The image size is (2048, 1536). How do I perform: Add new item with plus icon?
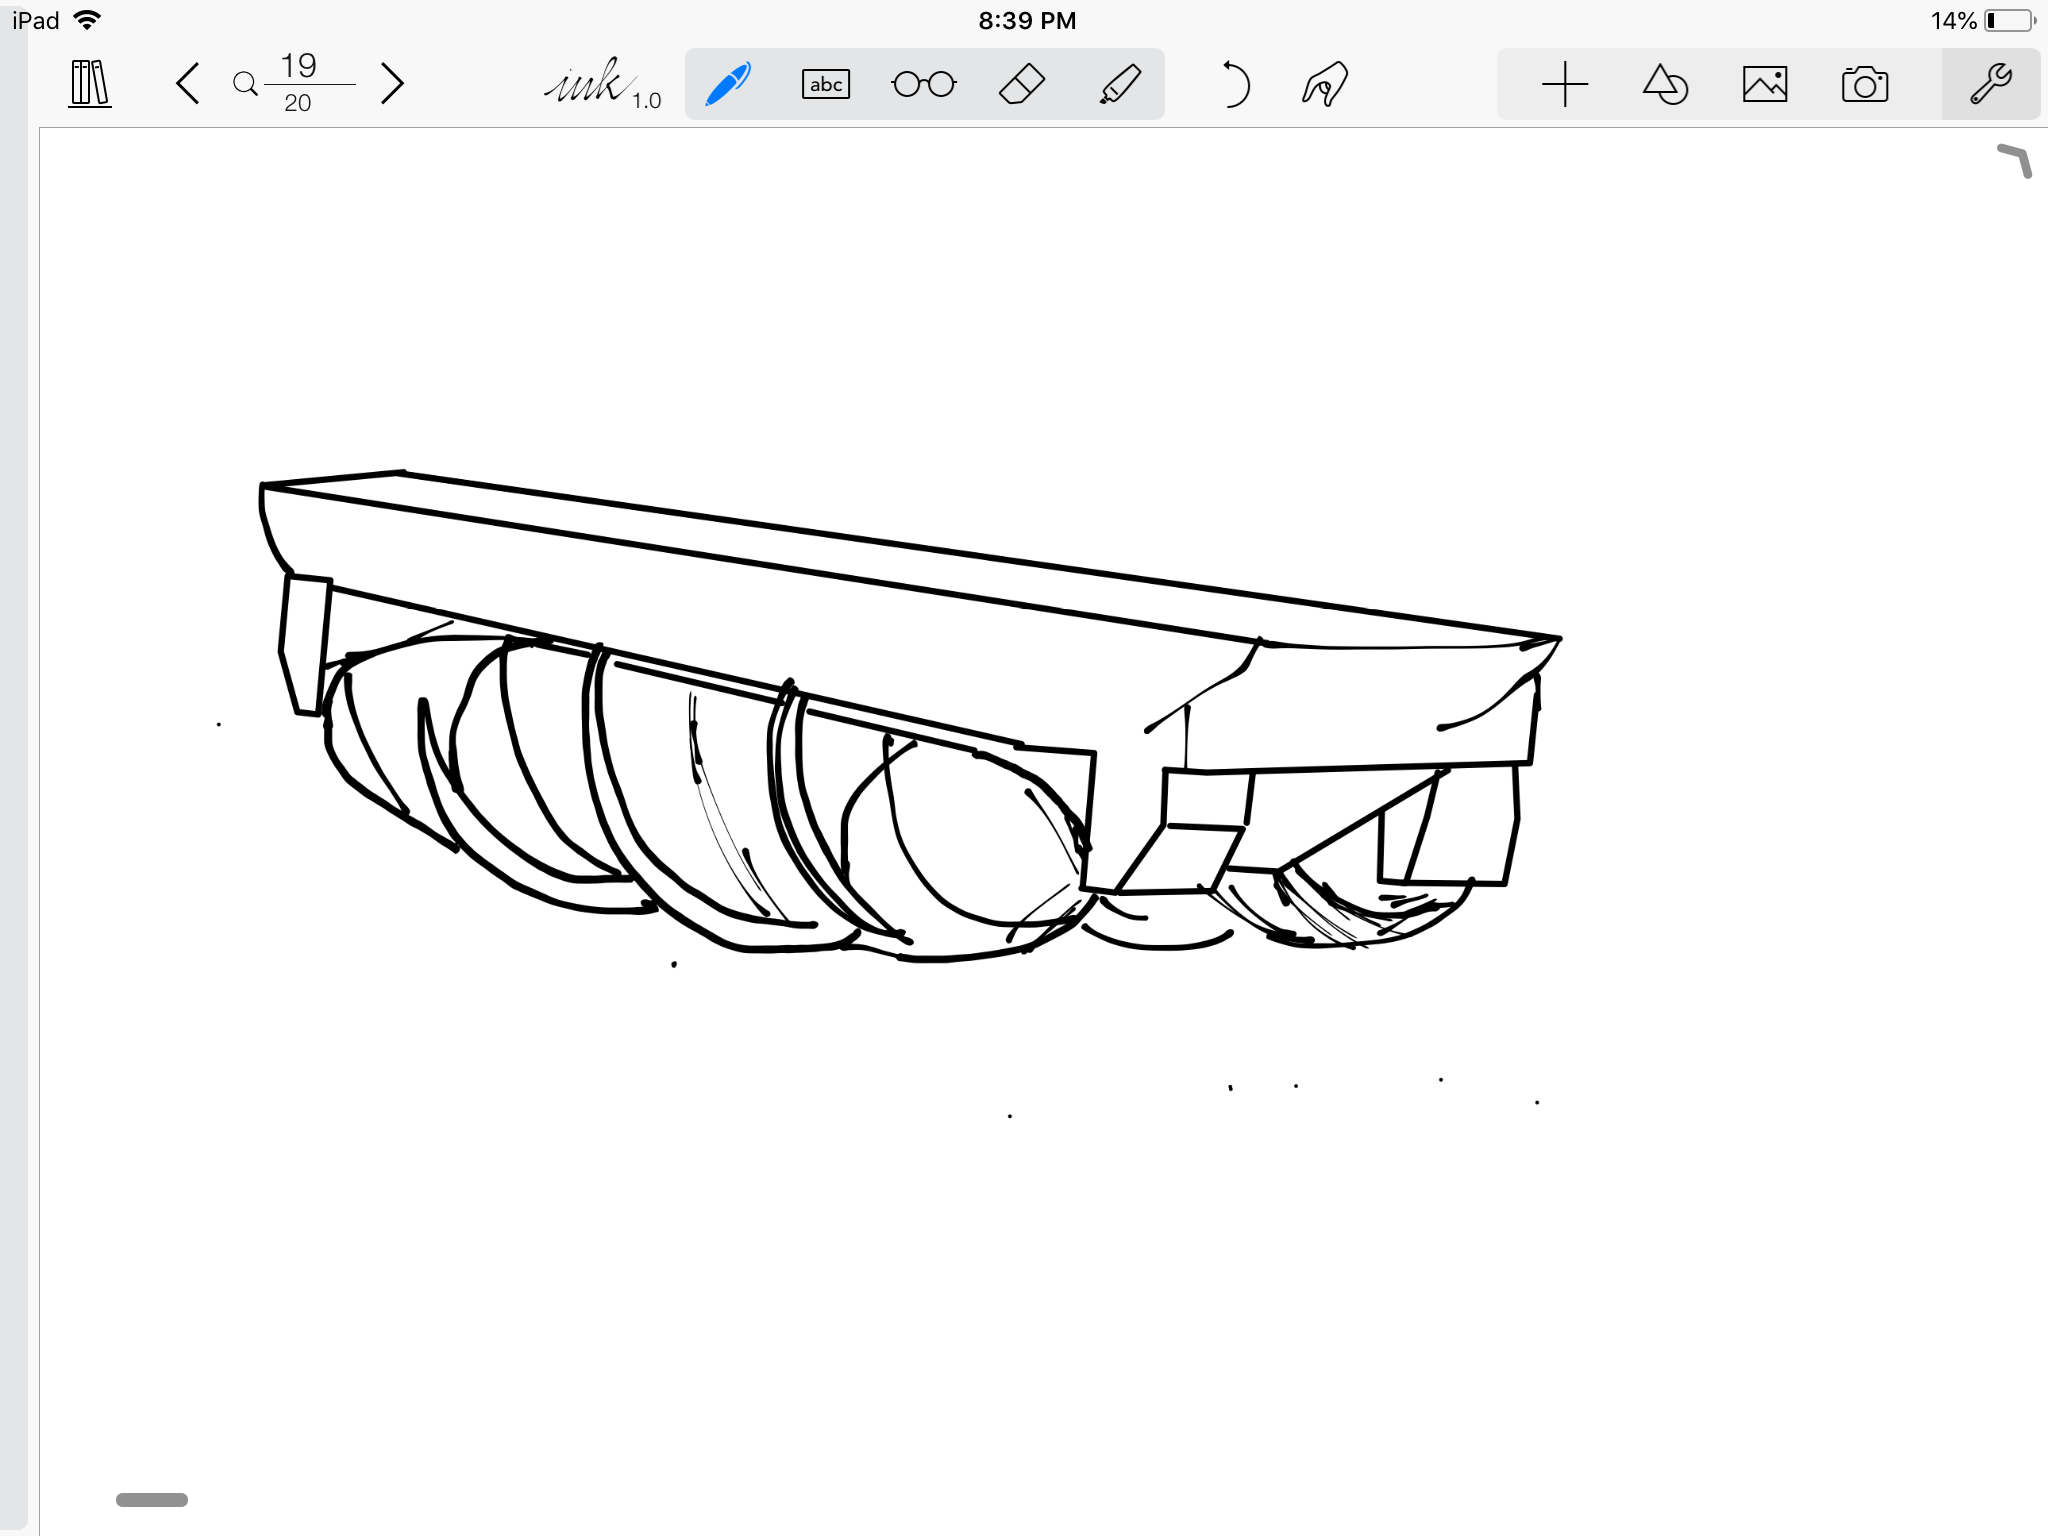(1565, 84)
